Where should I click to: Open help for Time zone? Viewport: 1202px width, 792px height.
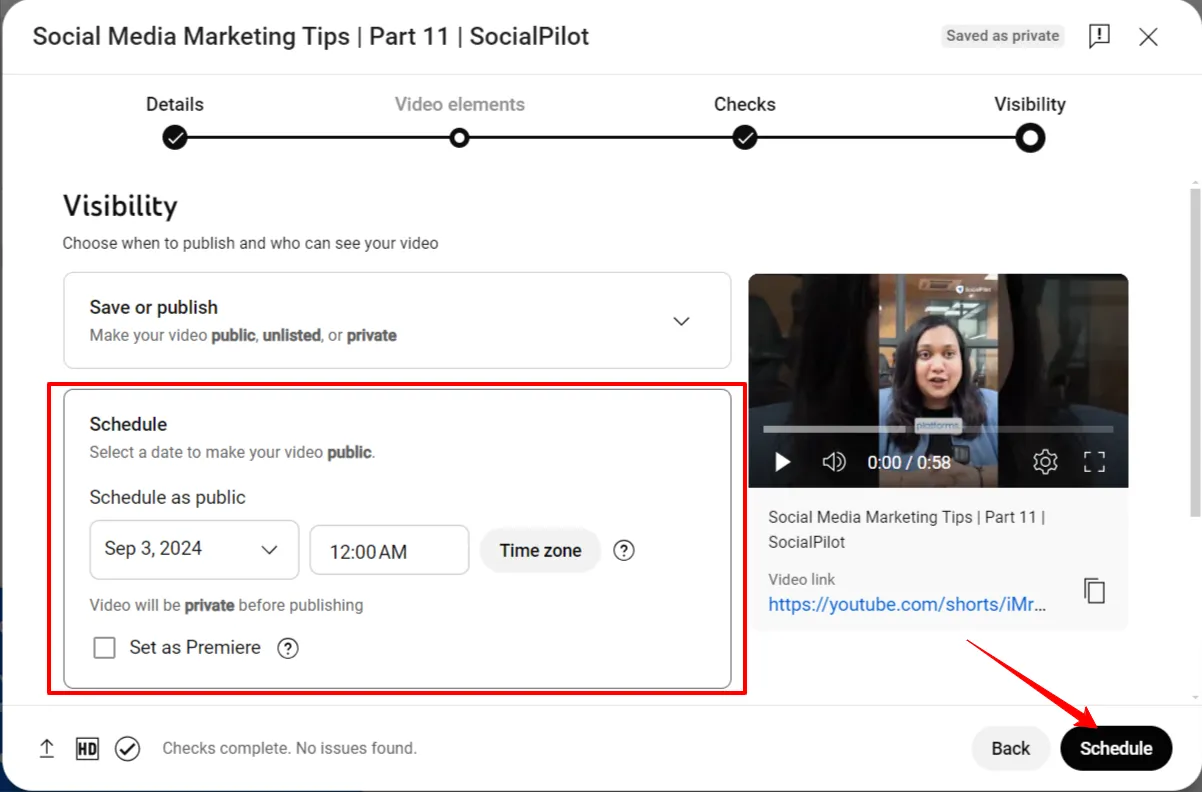point(624,550)
